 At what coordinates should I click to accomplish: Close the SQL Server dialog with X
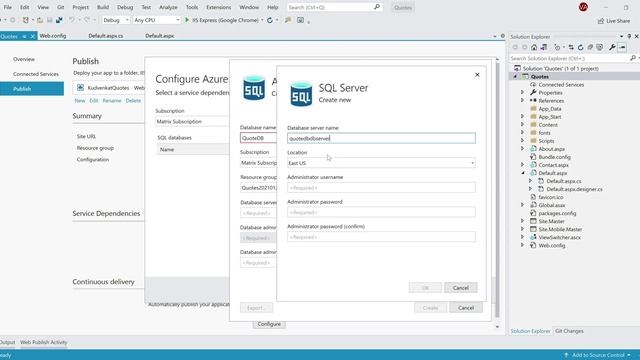point(477,75)
